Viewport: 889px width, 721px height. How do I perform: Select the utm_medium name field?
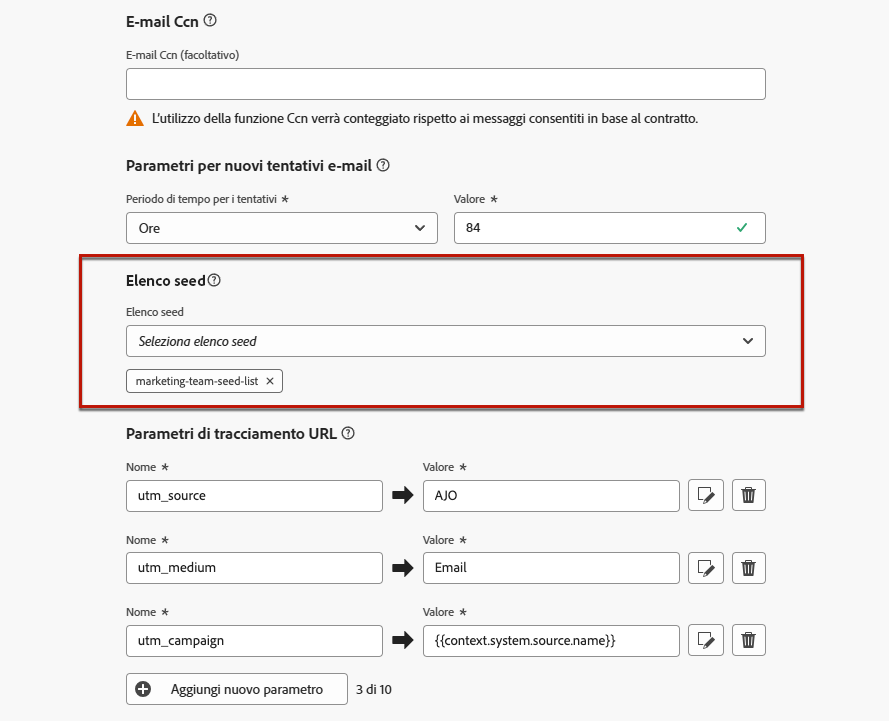pyautogui.click(x=254, y=568)
